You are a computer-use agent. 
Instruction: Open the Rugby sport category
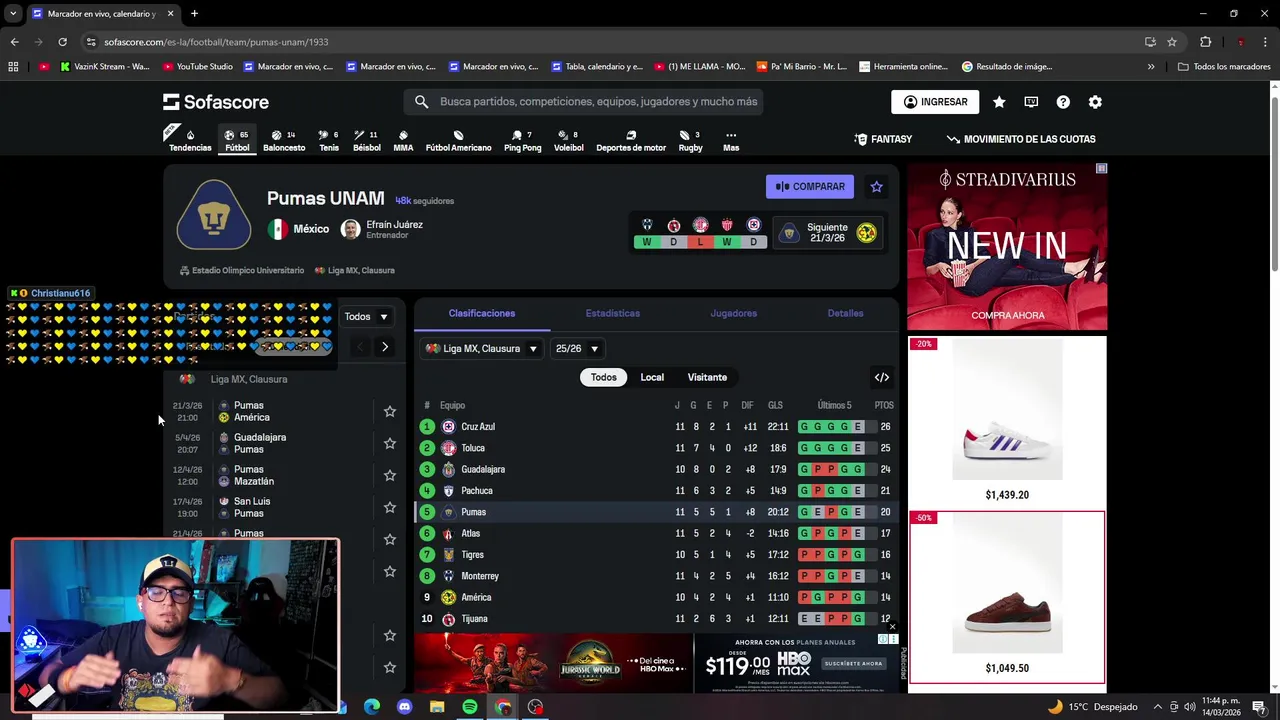pyautogui.click(x=691, y=140)
